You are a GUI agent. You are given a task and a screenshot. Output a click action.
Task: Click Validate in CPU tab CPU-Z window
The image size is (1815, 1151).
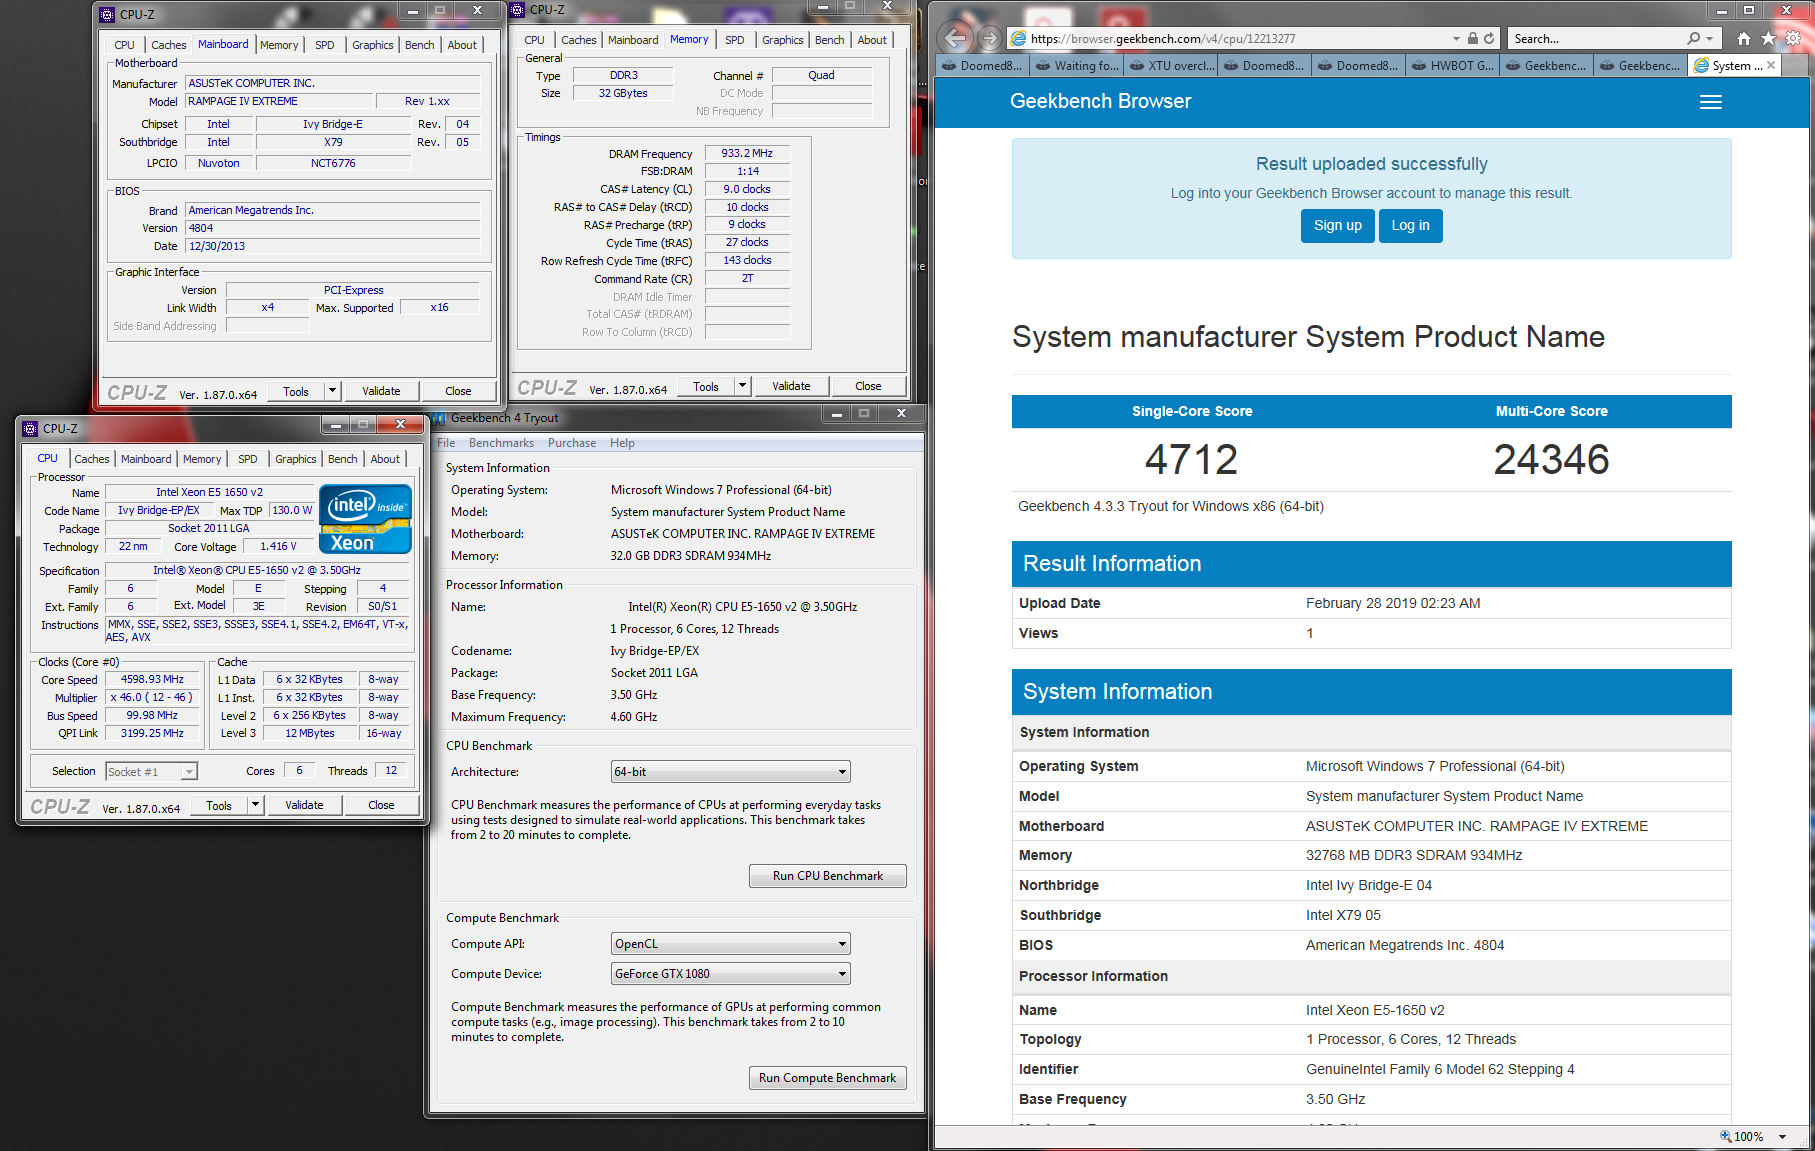(304, 805)
